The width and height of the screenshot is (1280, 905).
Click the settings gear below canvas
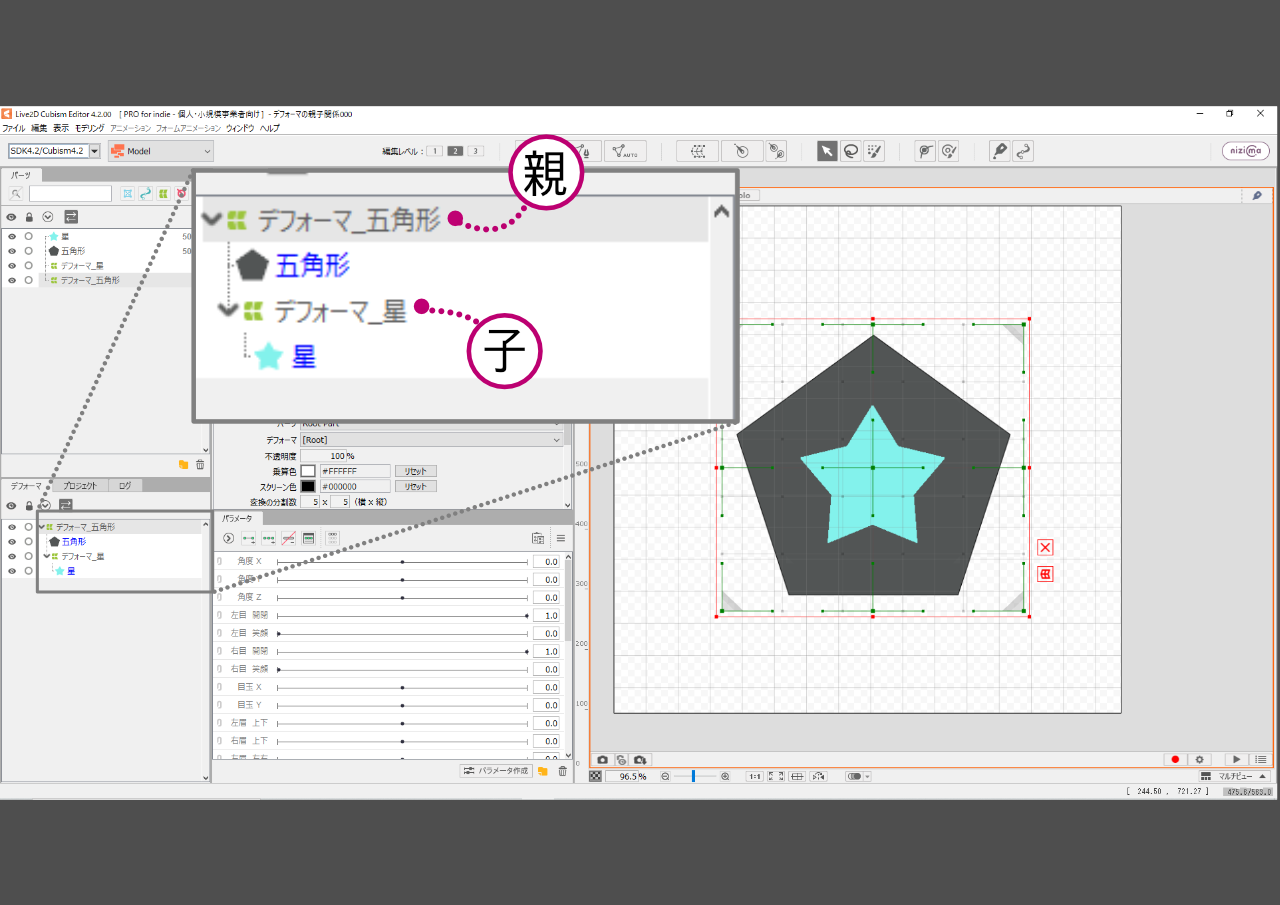click(x=1200, y=760)
